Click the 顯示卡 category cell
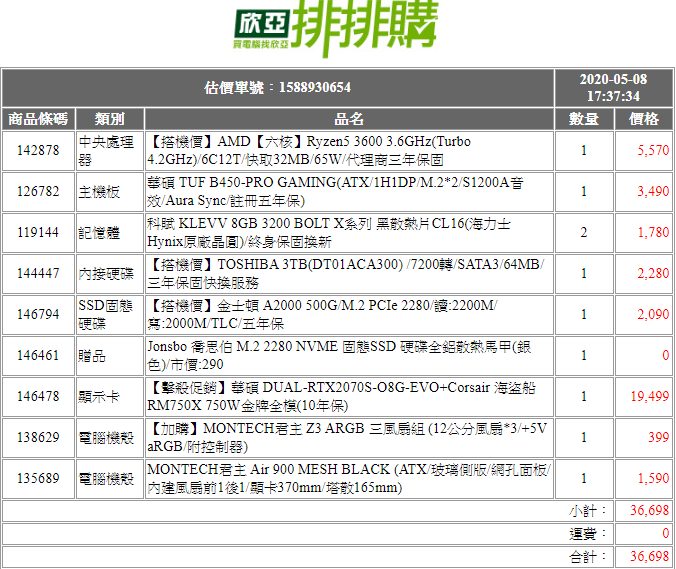Viewport: 676px width, 569px height. tap(110, 397)
